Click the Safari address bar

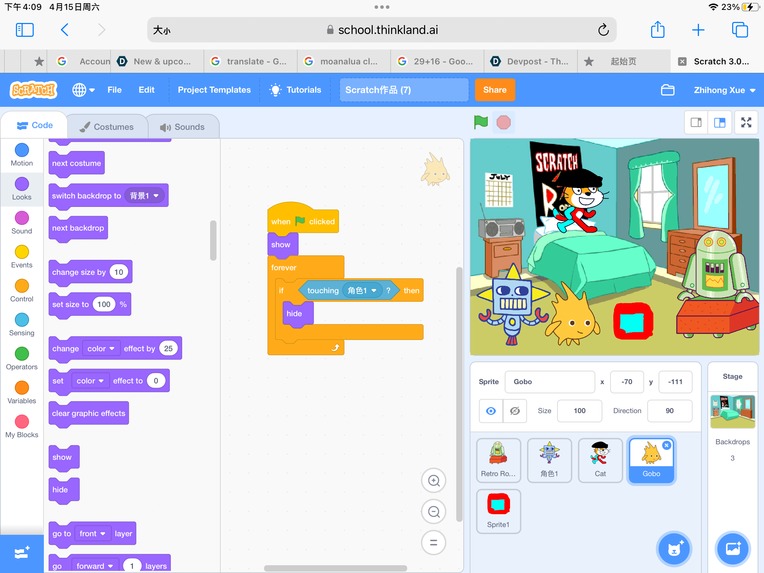[x=382, y=30]
